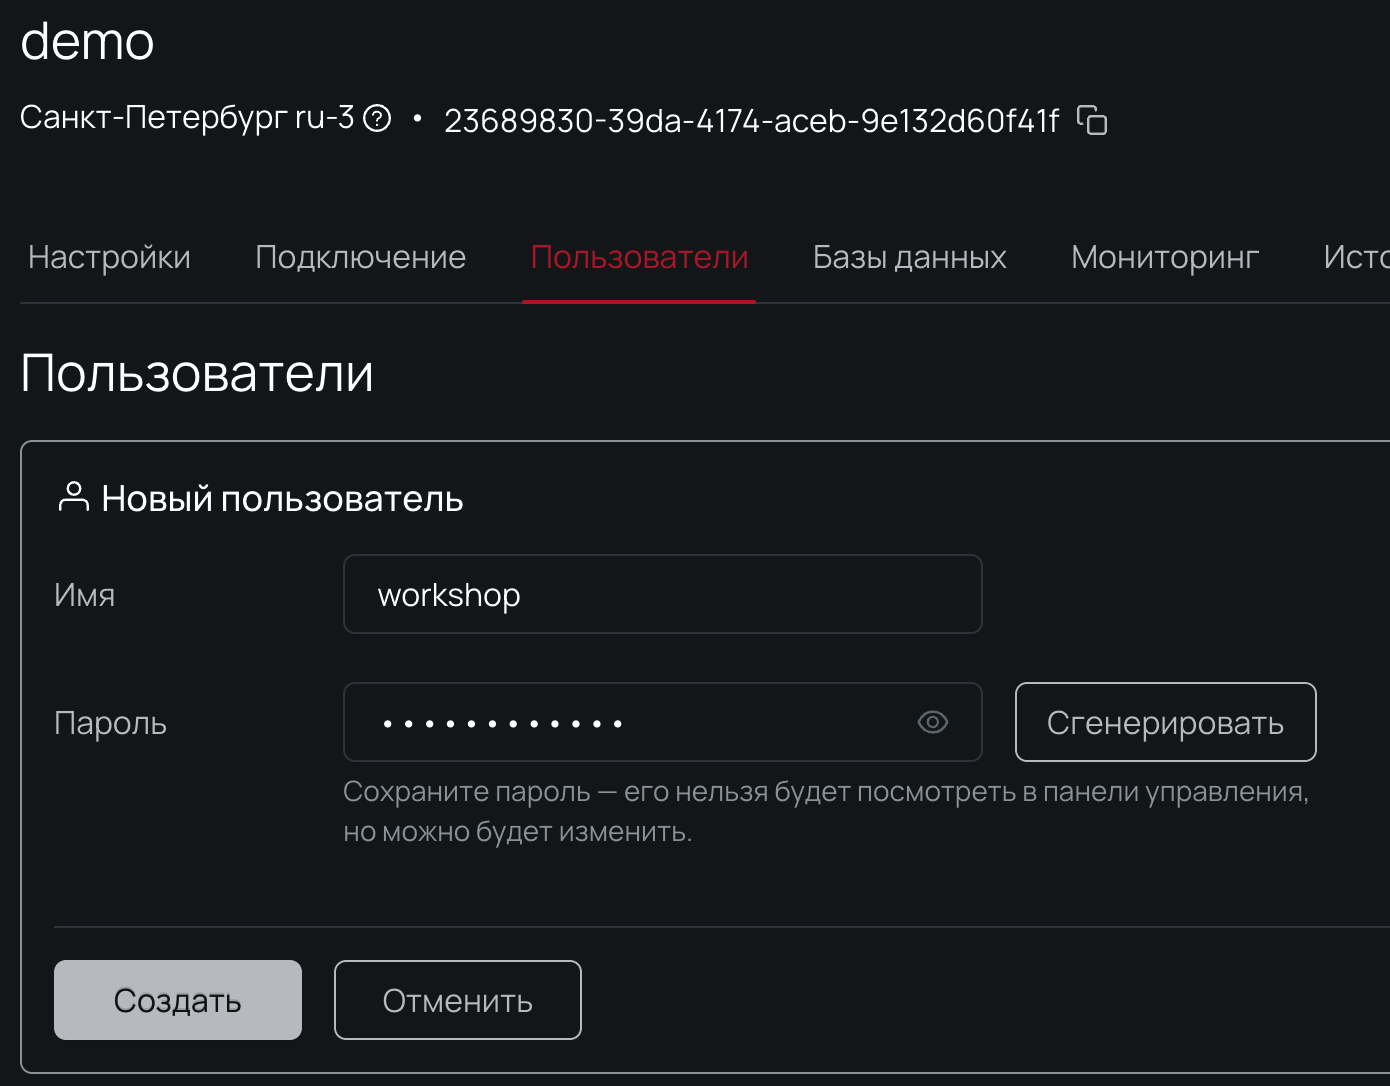Click the Имя field containing workshop

(662, 594)
